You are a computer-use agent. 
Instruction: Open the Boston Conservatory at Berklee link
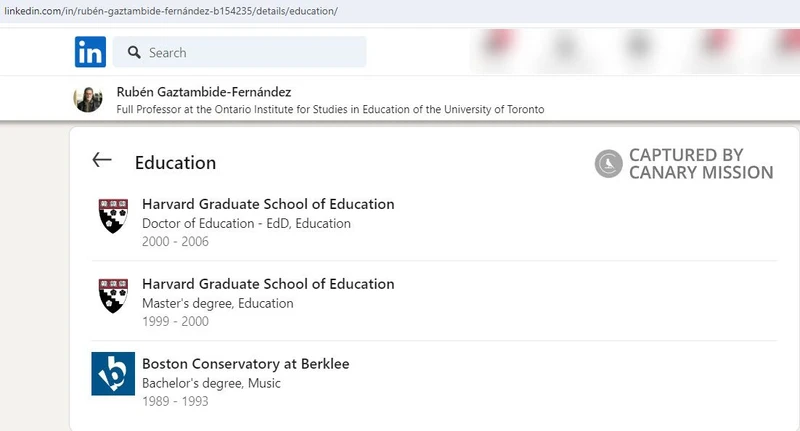[245, 364]
